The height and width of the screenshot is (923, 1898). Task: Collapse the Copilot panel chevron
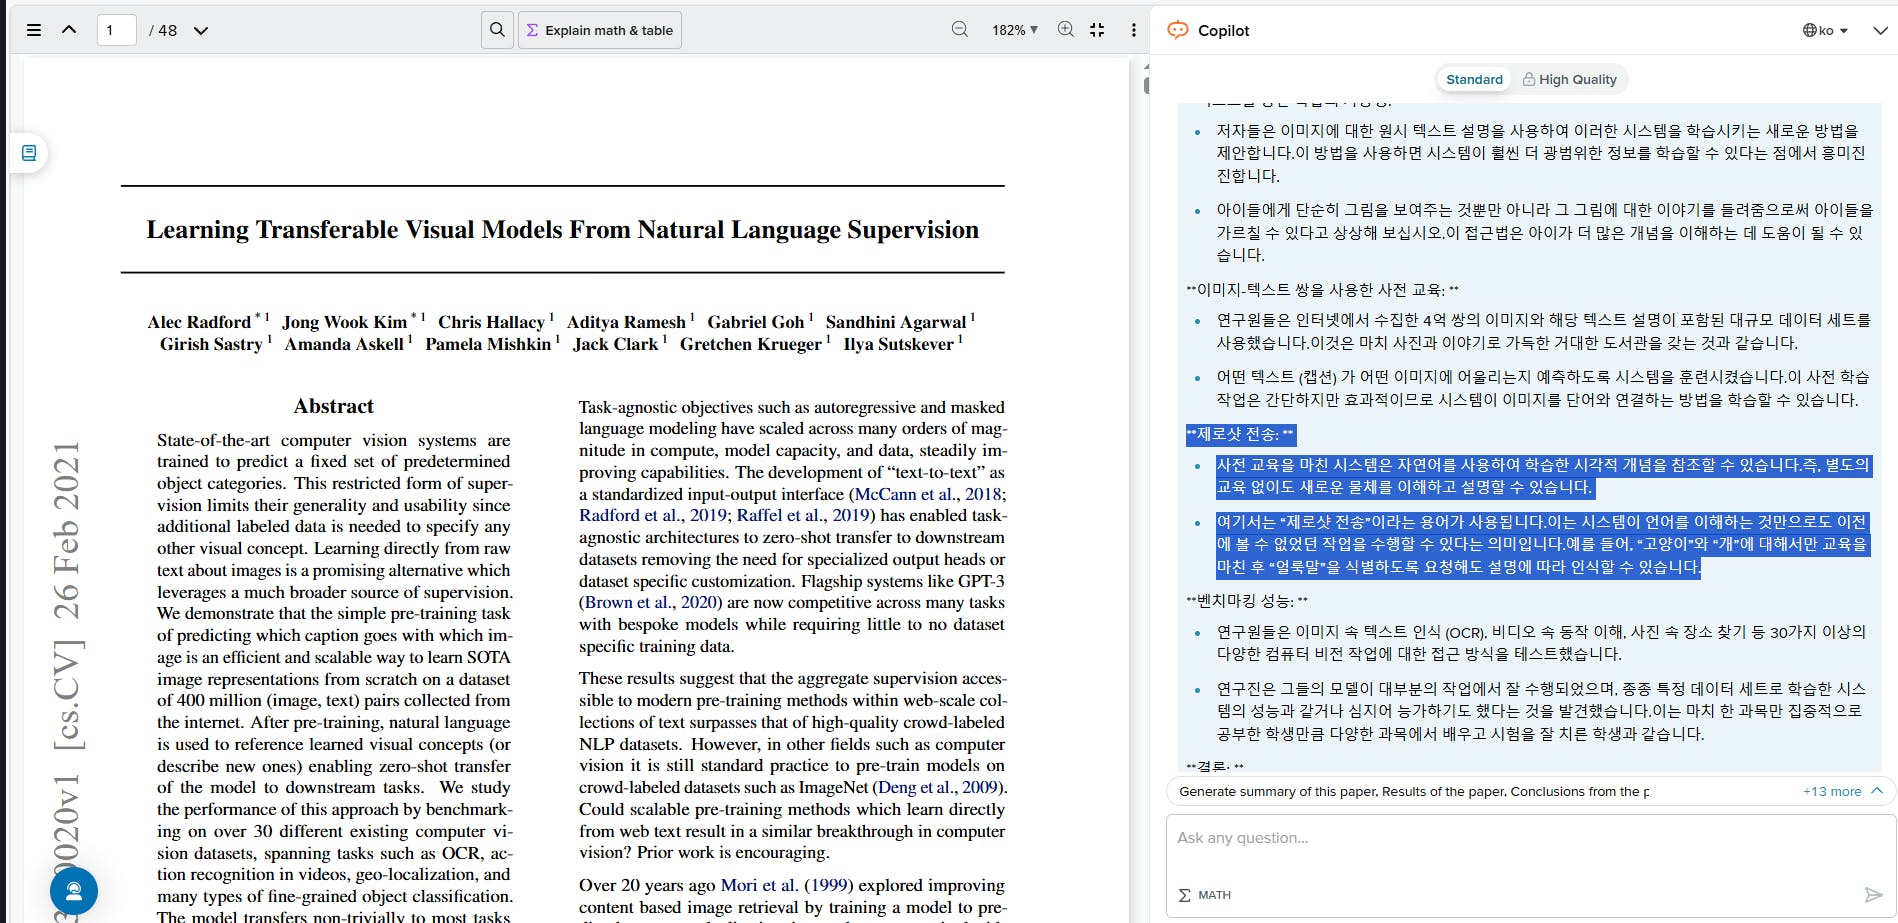coord(1880,30)
